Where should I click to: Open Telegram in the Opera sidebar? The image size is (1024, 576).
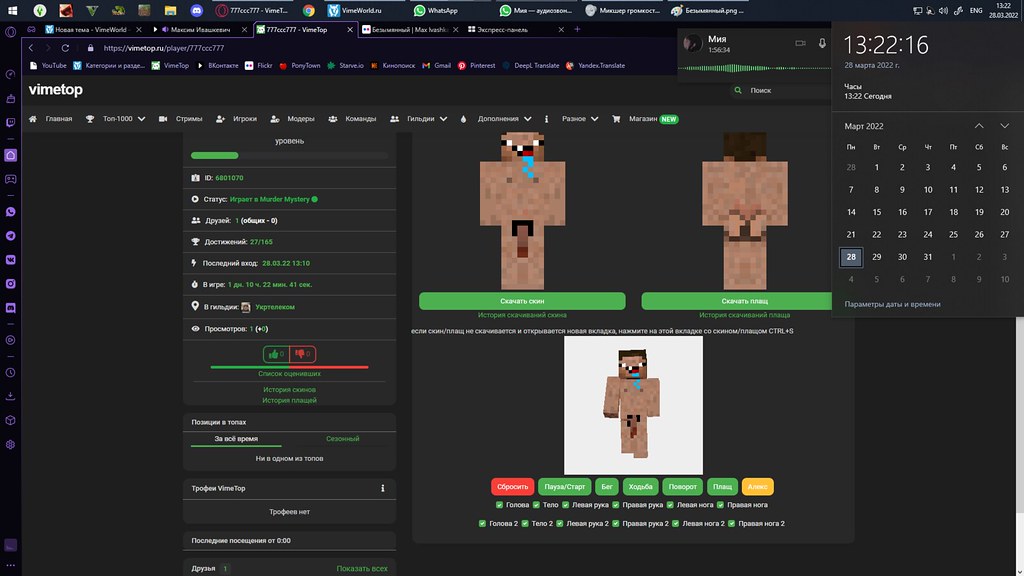point(10,234)
